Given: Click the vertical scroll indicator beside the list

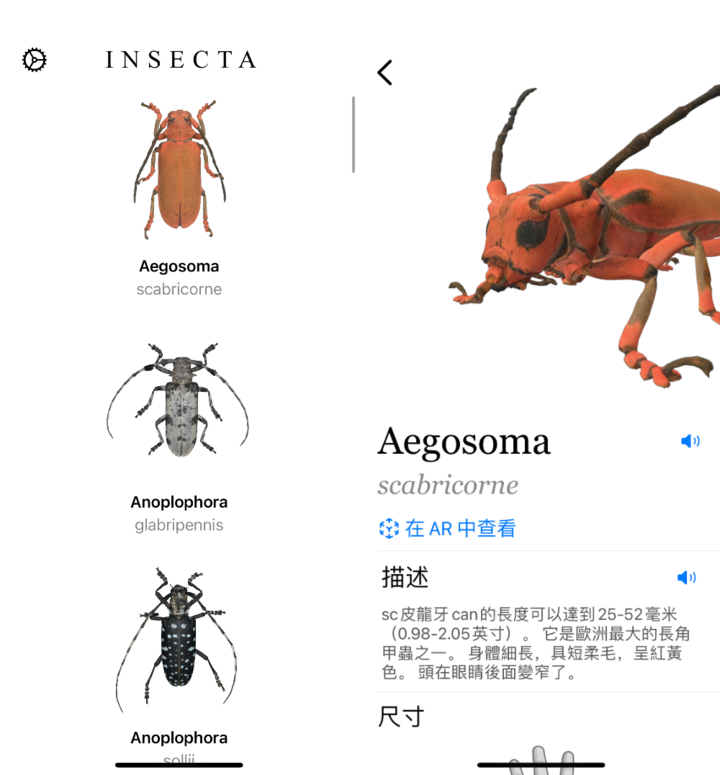Looking at the screenshot, I should click(353, 134).
